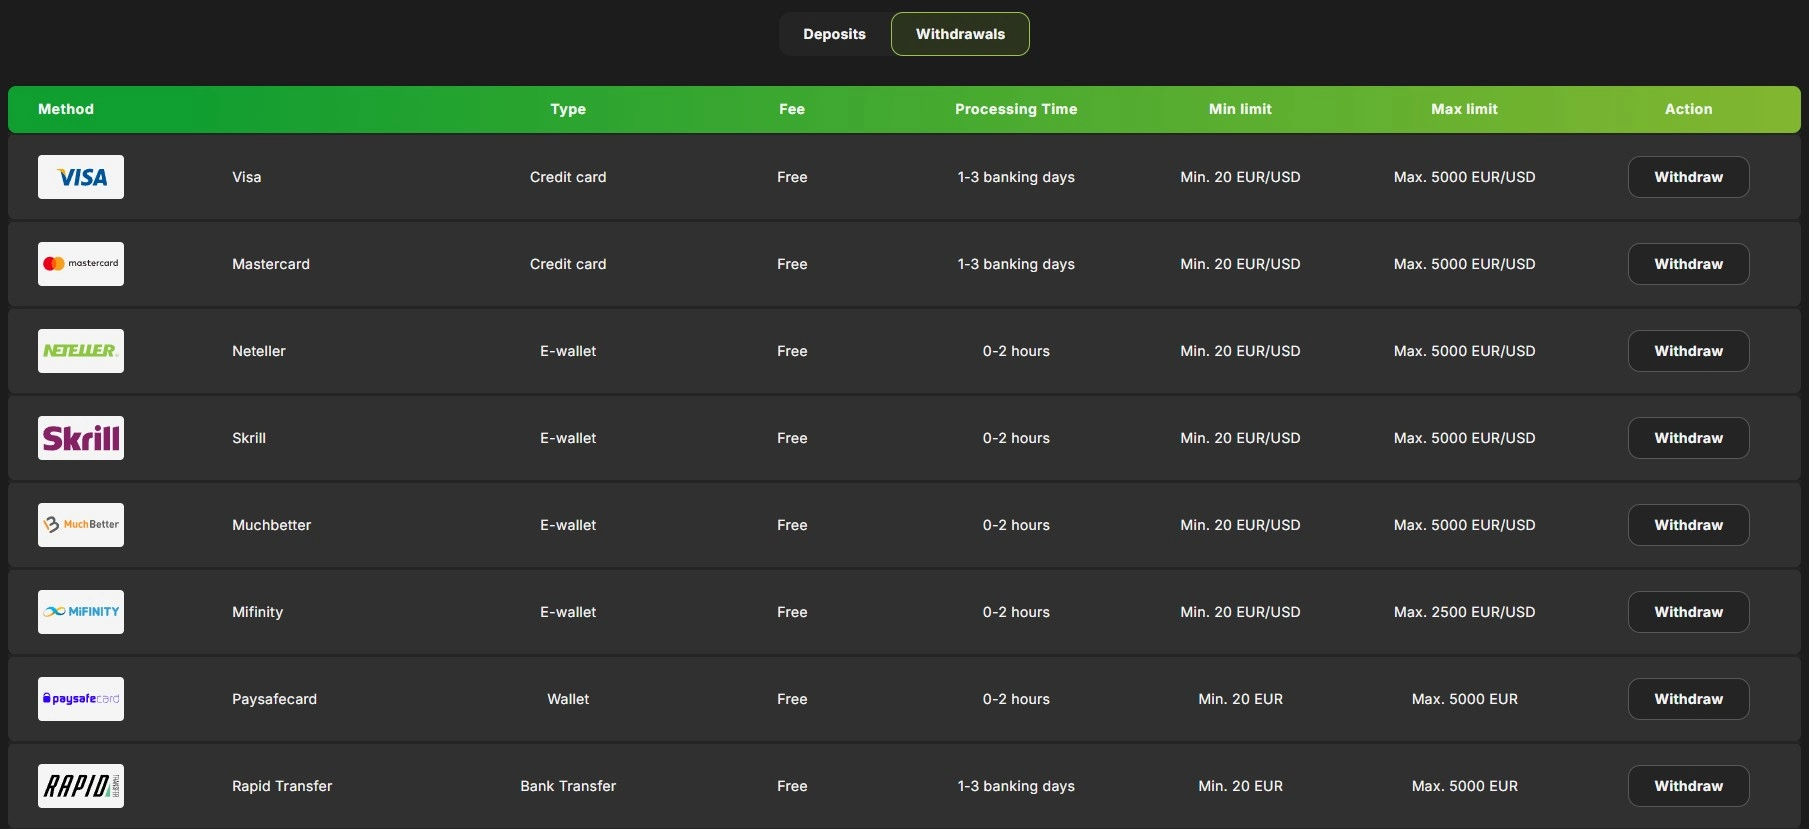Click the Method column header
1809x829 pixels.
[66, 109]
